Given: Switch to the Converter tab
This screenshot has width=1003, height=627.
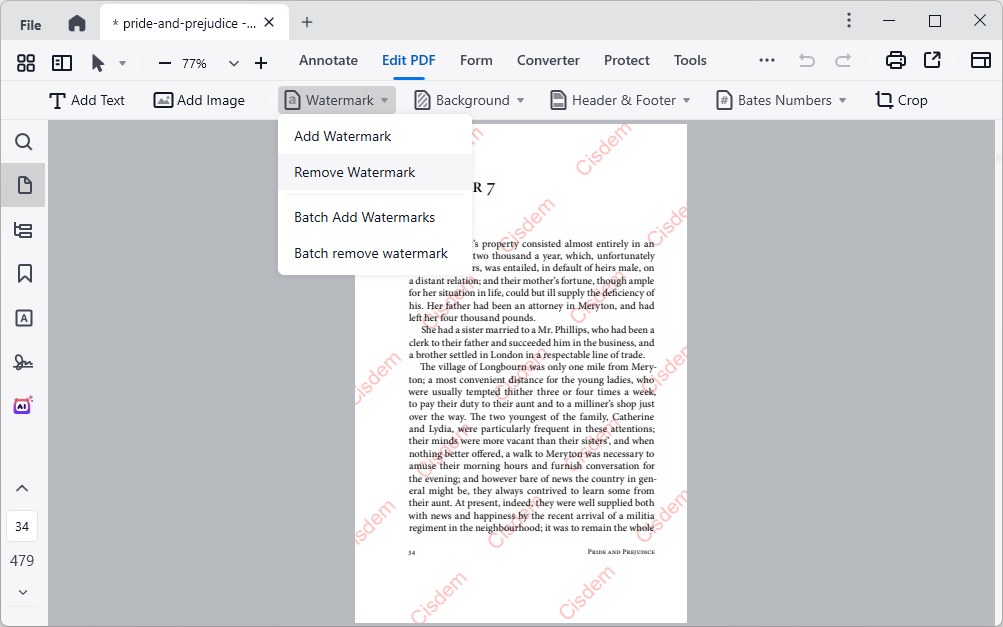Looking at the screenshot, I should click(x=548, y=60).
